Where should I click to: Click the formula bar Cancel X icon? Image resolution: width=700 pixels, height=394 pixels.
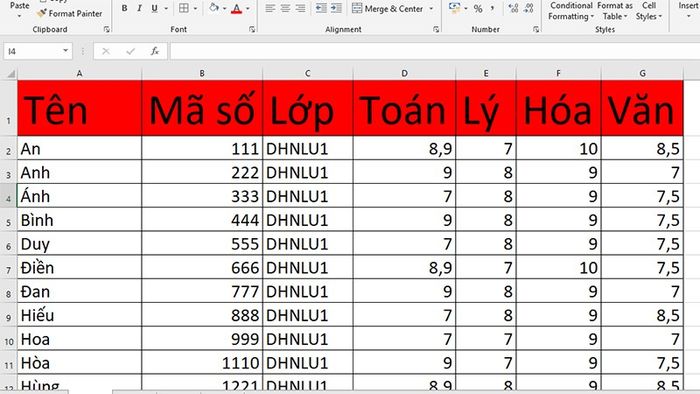(x=106, y=51)
